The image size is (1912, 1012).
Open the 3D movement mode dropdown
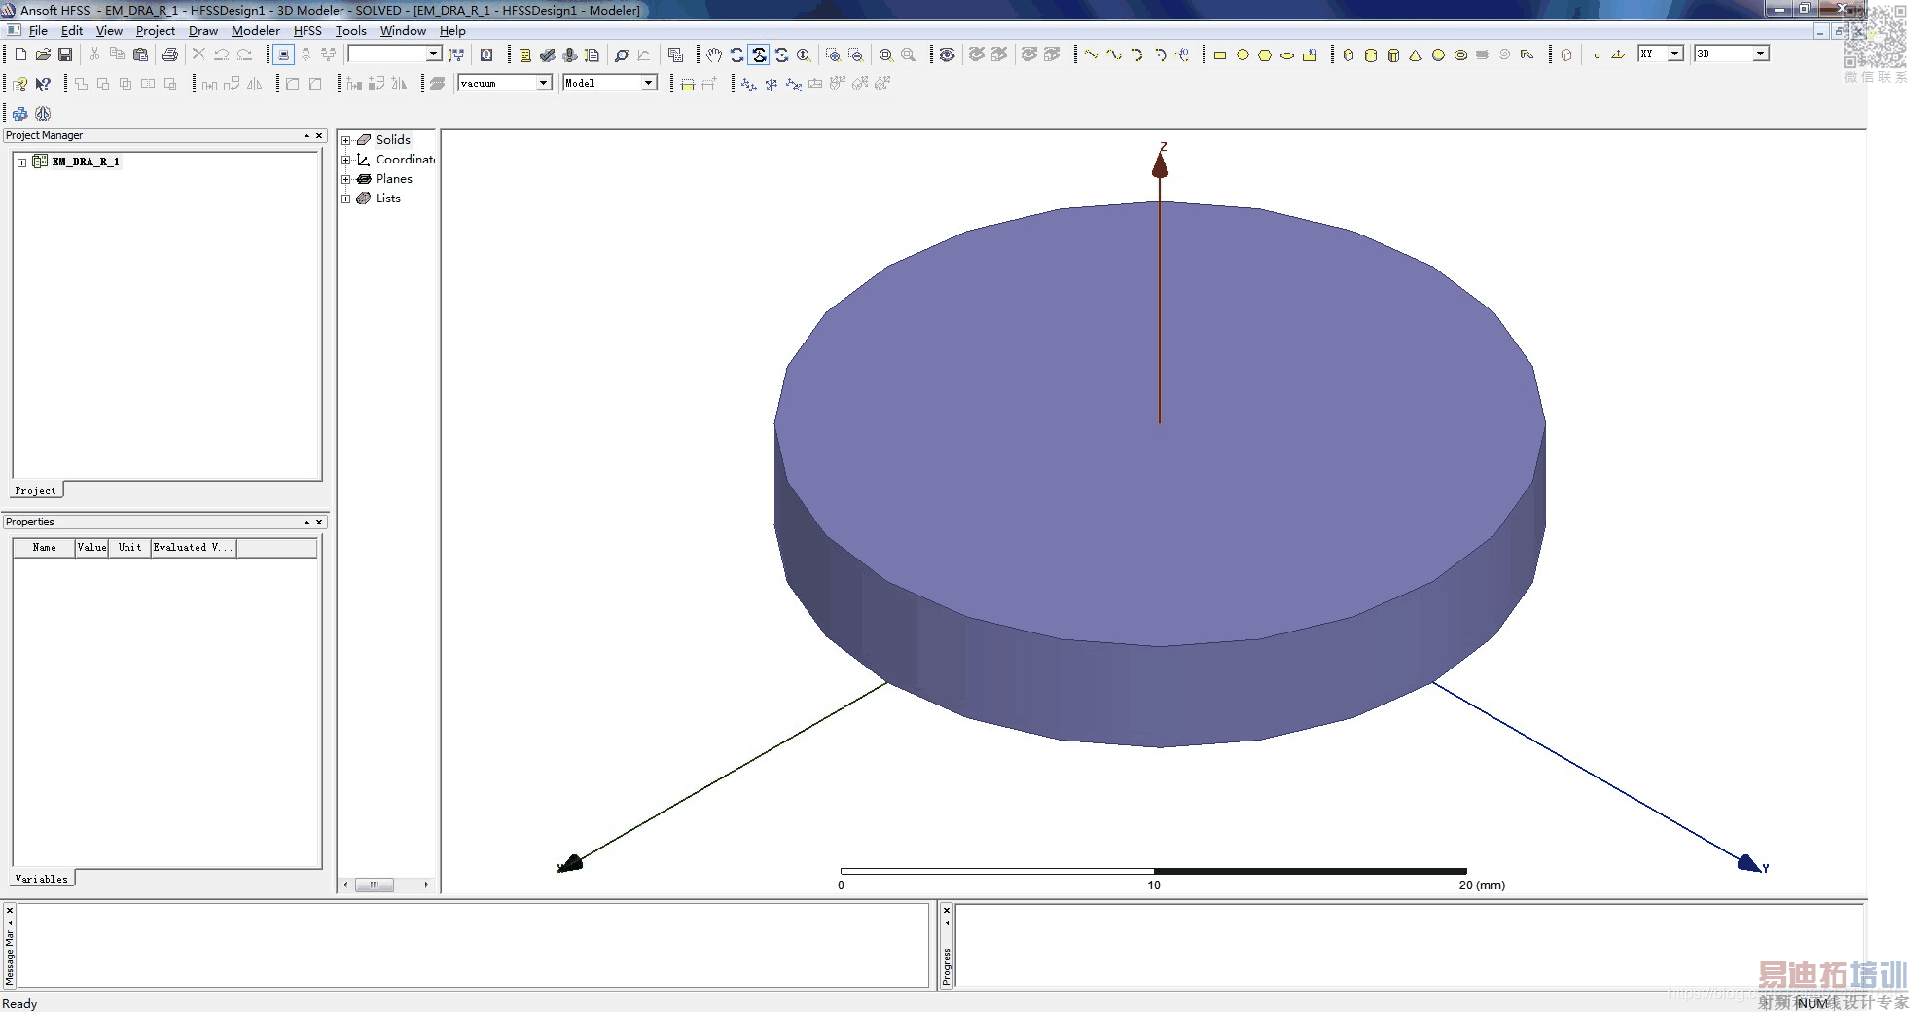point(1761,54)
